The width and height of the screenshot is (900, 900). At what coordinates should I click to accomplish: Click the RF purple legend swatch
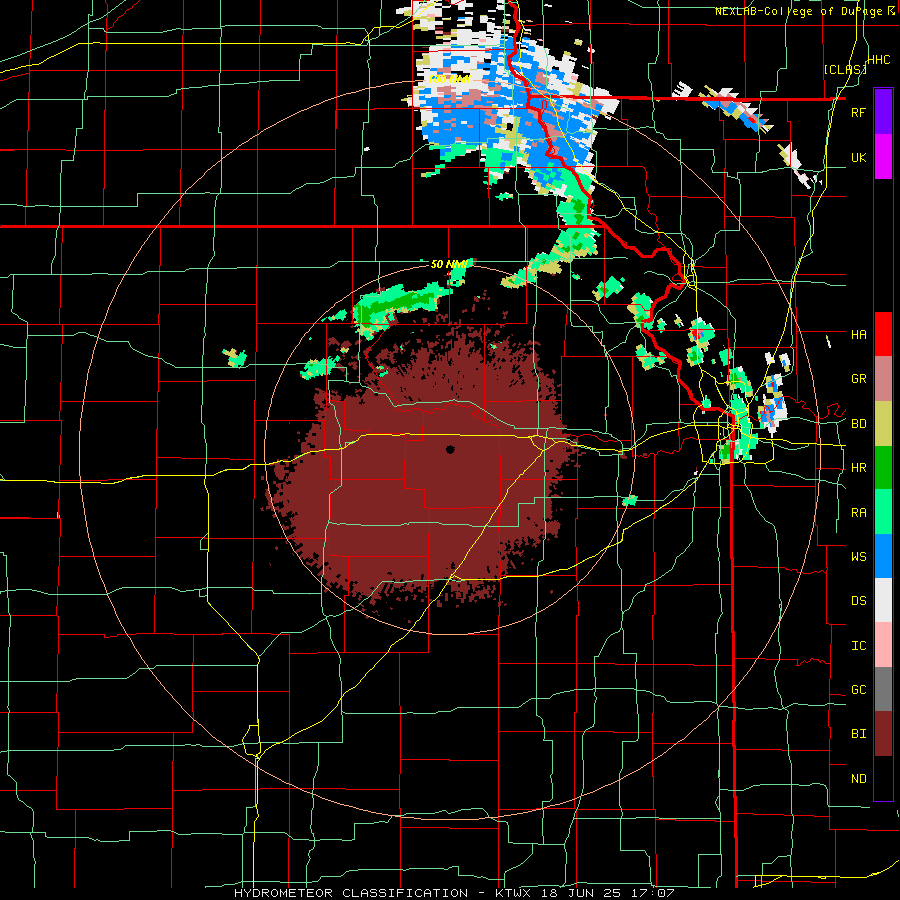tap(883, 112)
